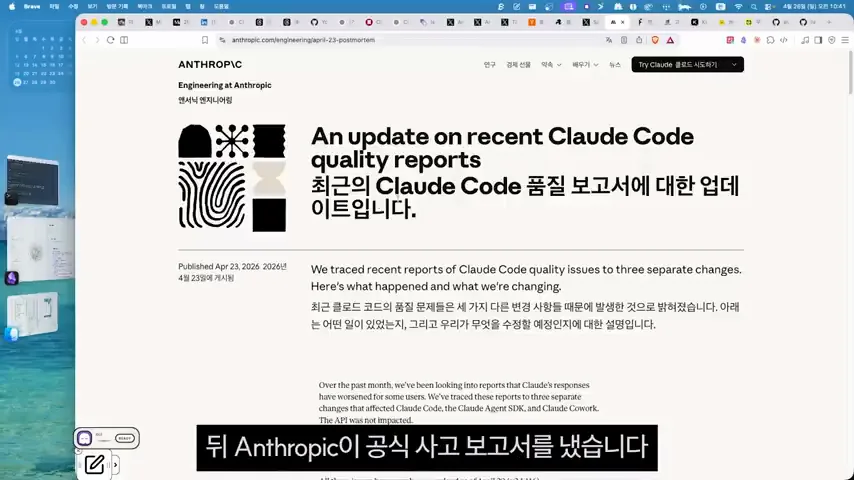854x480 pixels.
Task: Open the code brackets extension icon
Action: (784, 40)
